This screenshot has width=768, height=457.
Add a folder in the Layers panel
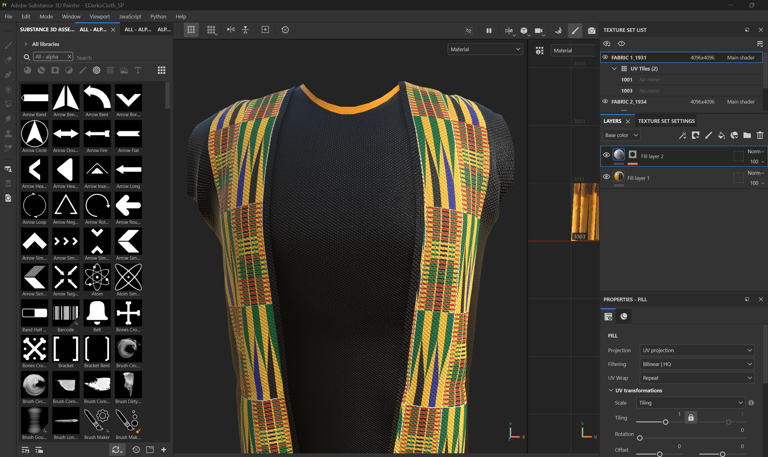[747, 135]
